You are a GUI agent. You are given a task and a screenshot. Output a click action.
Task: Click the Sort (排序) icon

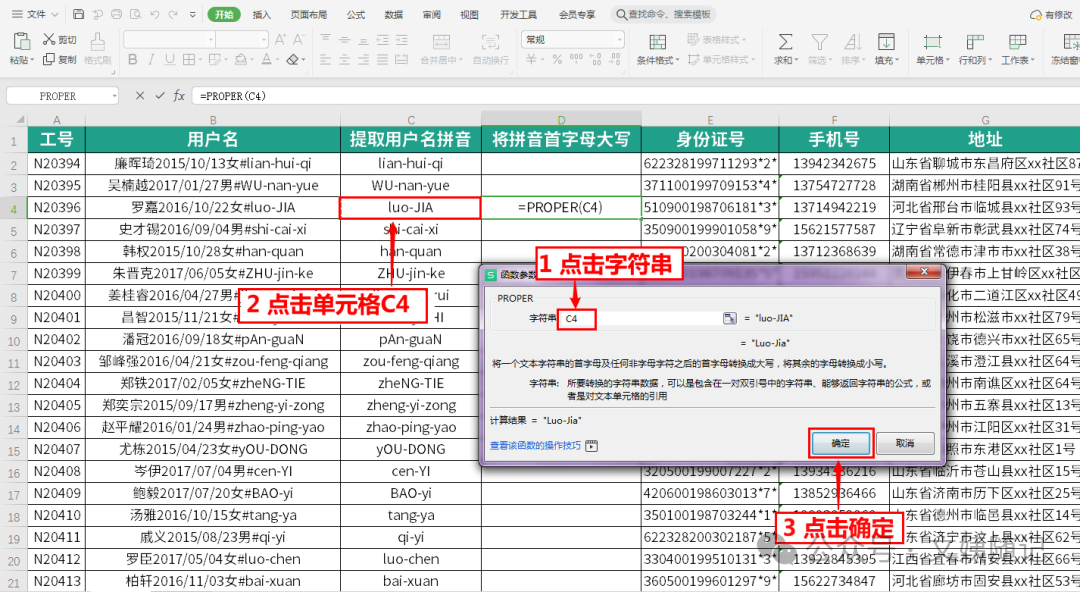852,42
